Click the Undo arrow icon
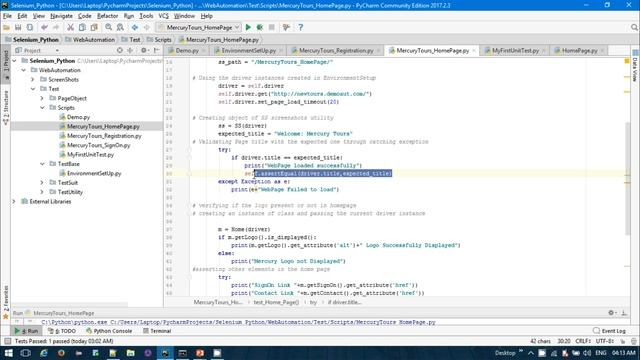This screenshot has width=640, height=360. pos(44,27)
